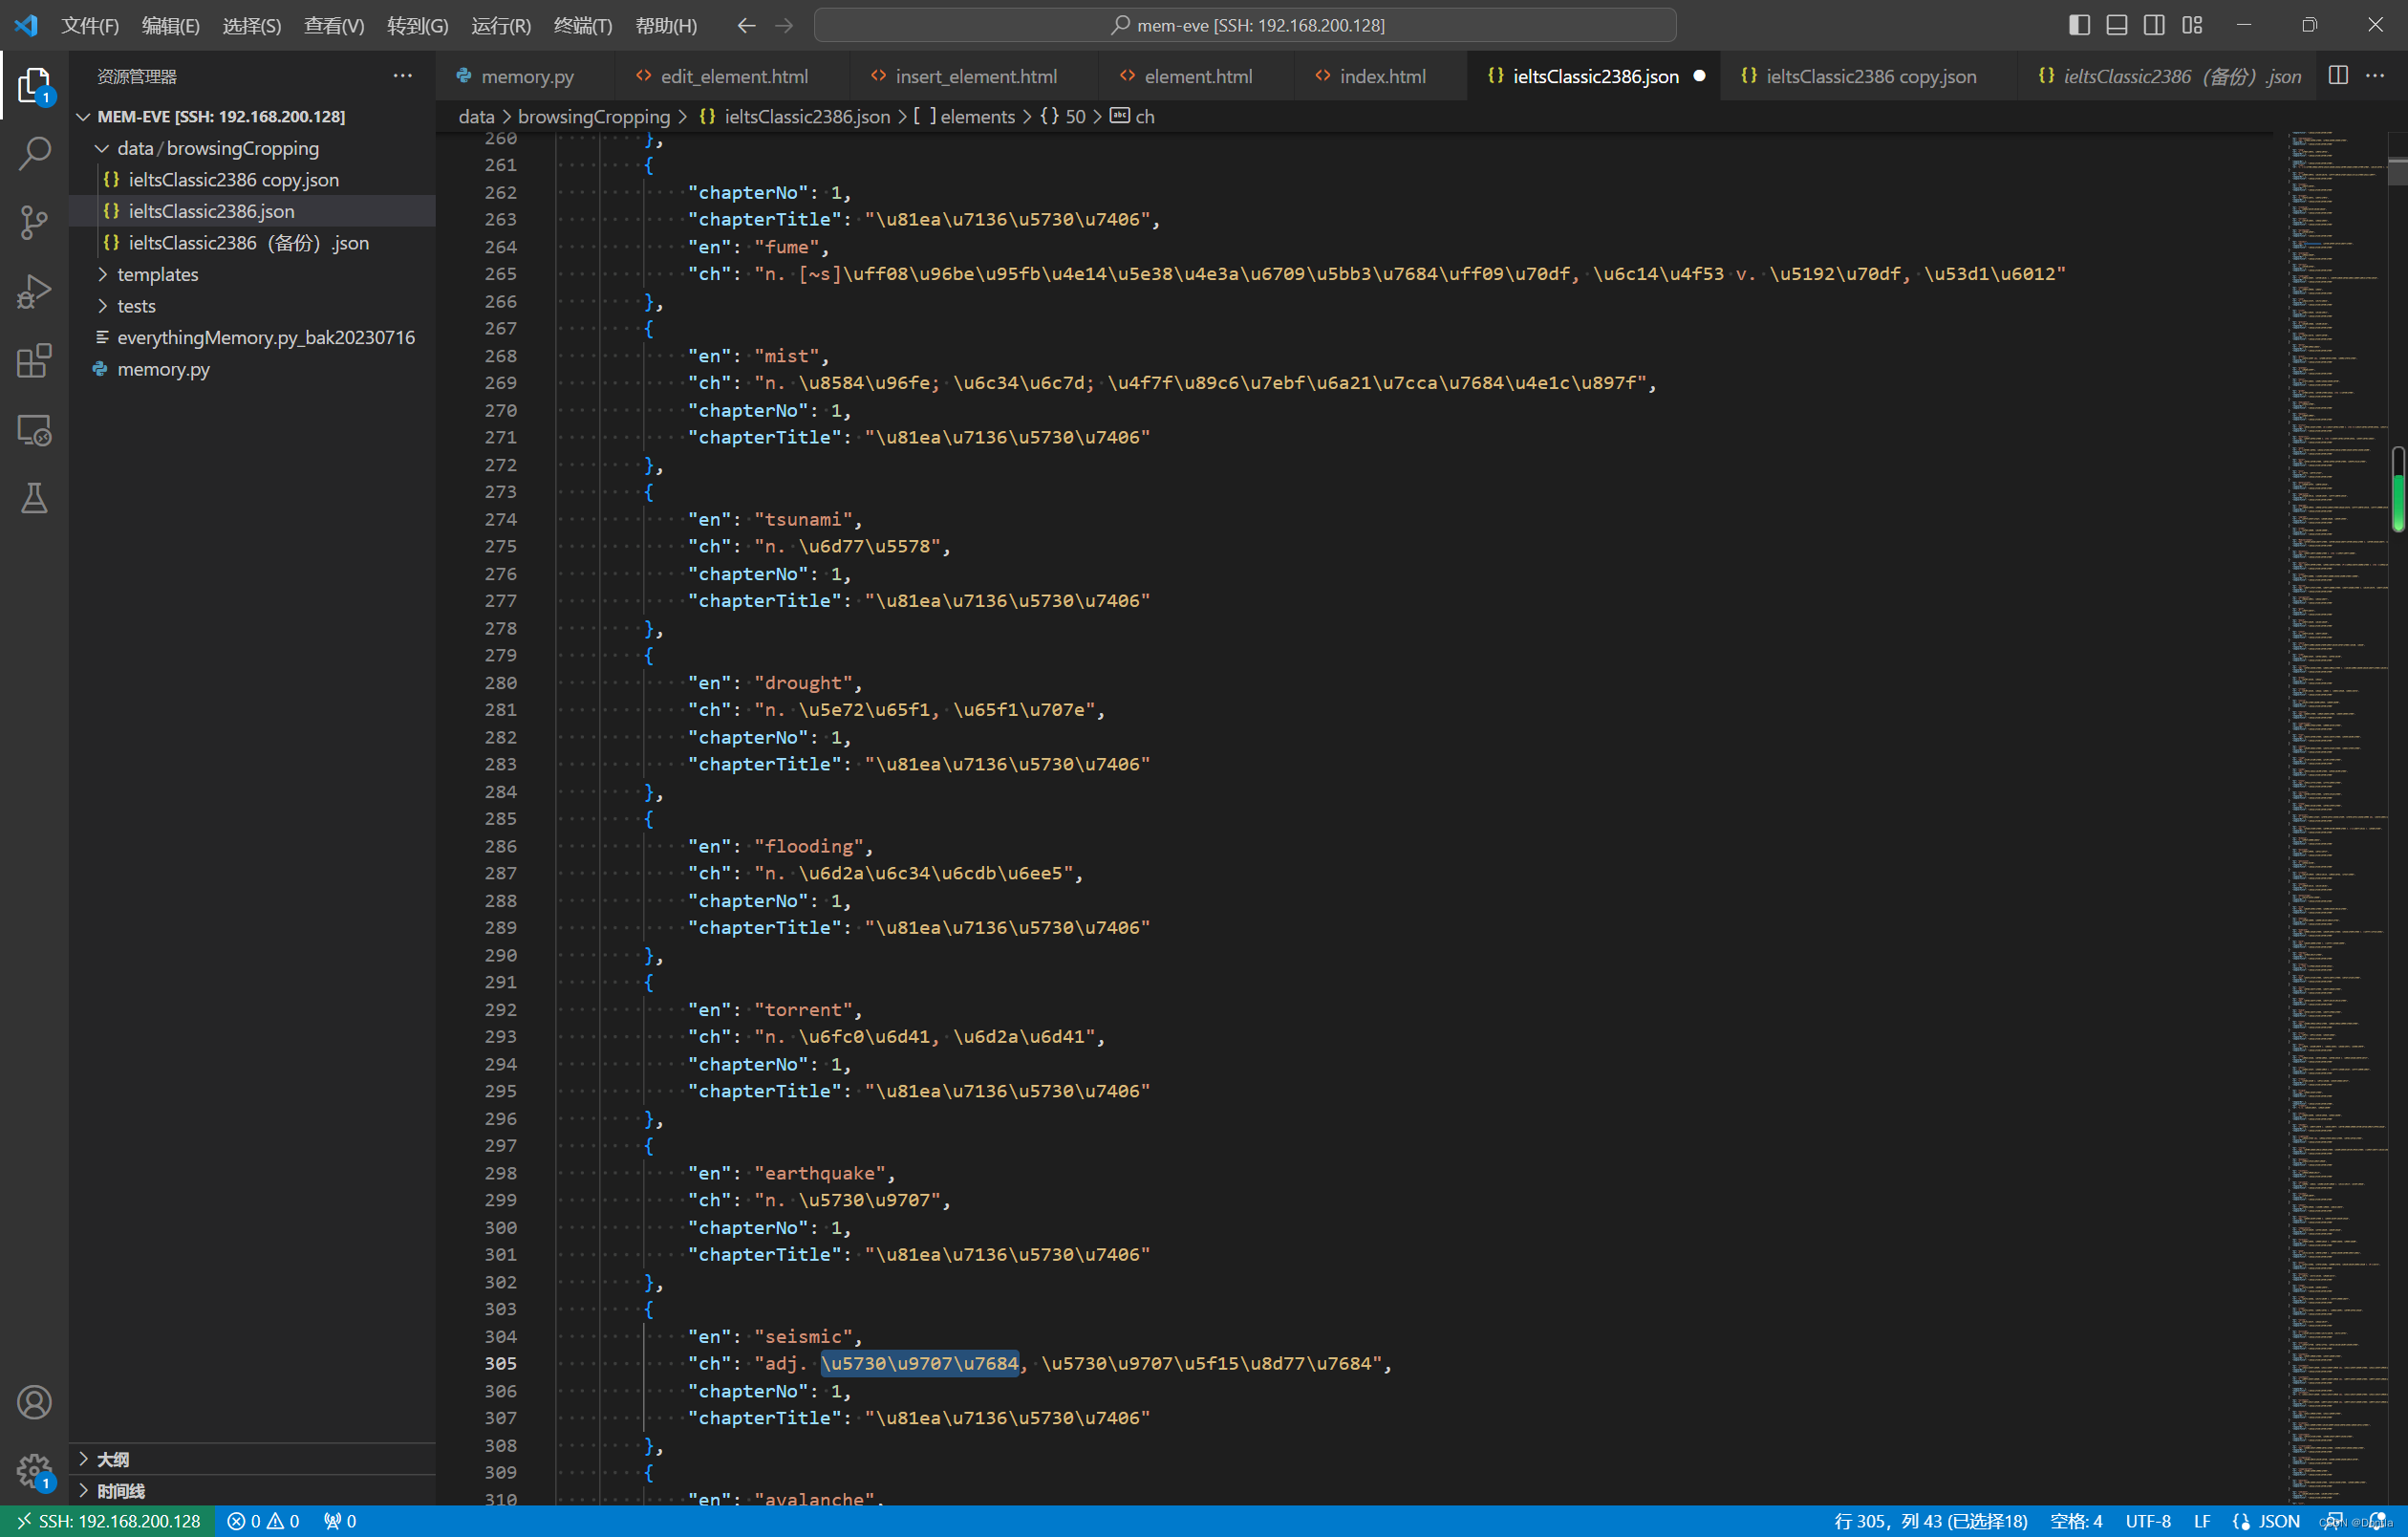Open the Extensions view
The image size is (2408, 1537).
34,360
